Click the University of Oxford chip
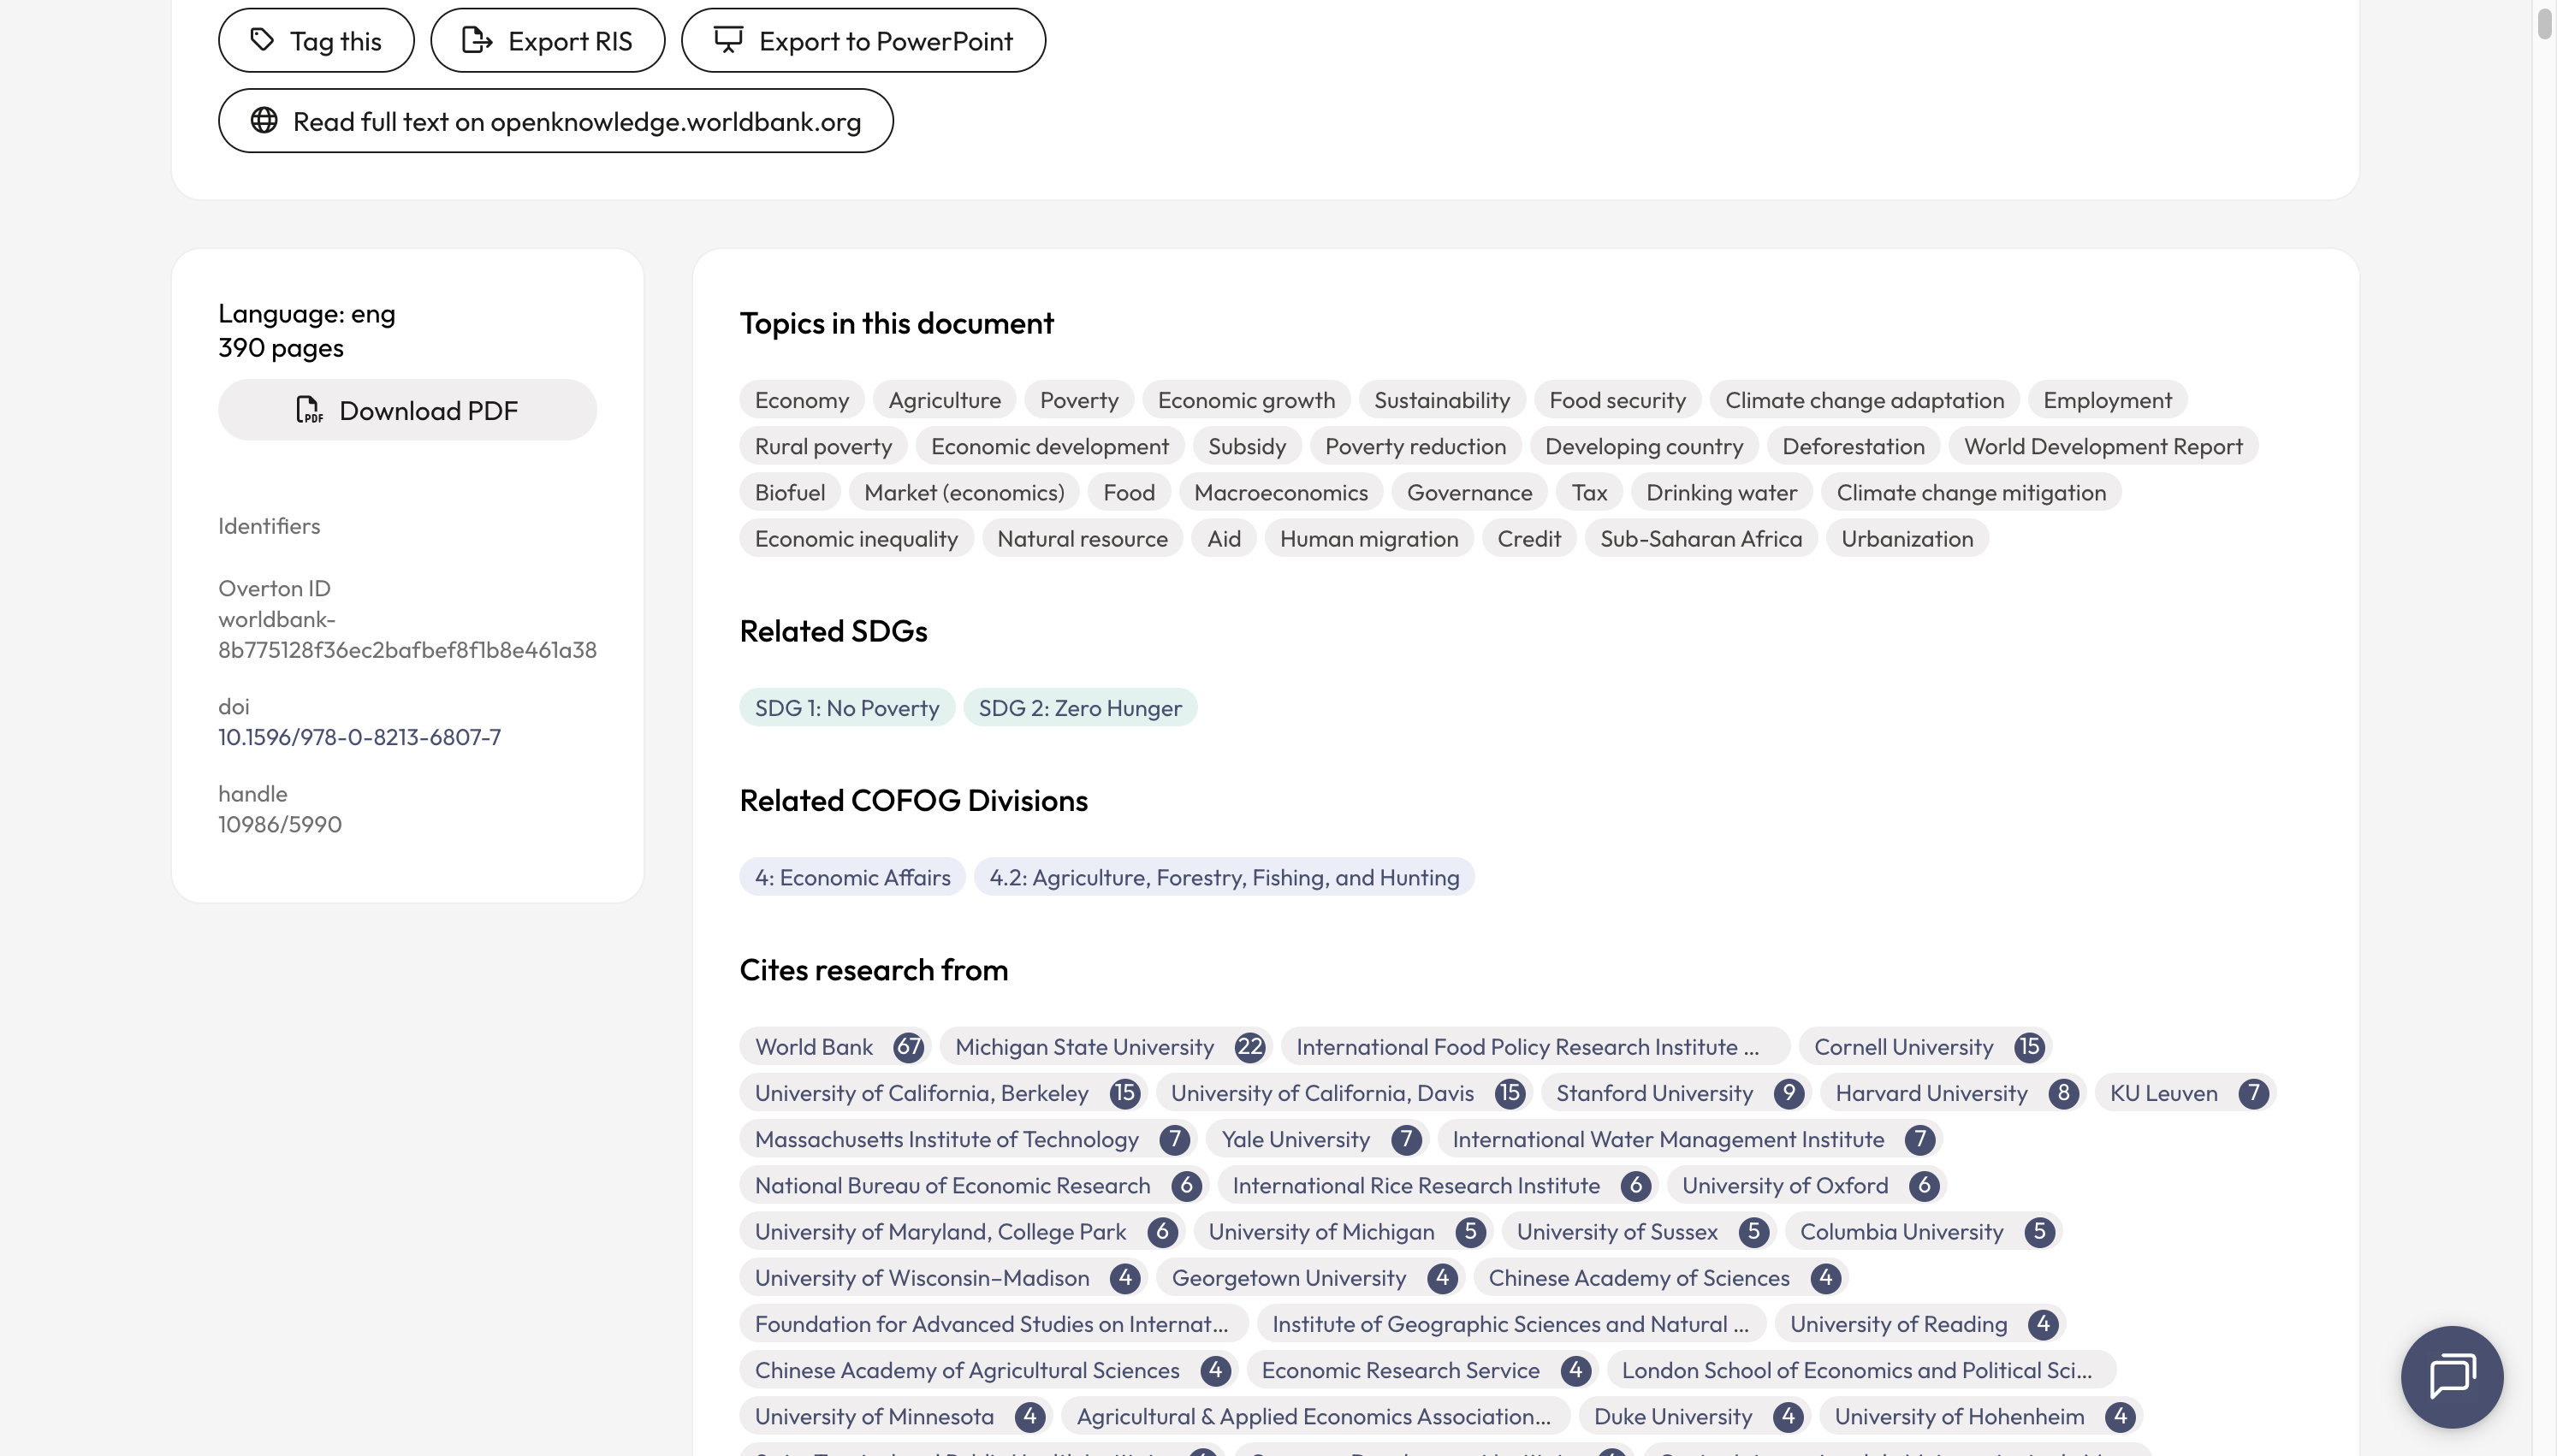This screenshot has width=2557, height=1456. 1806,1185
